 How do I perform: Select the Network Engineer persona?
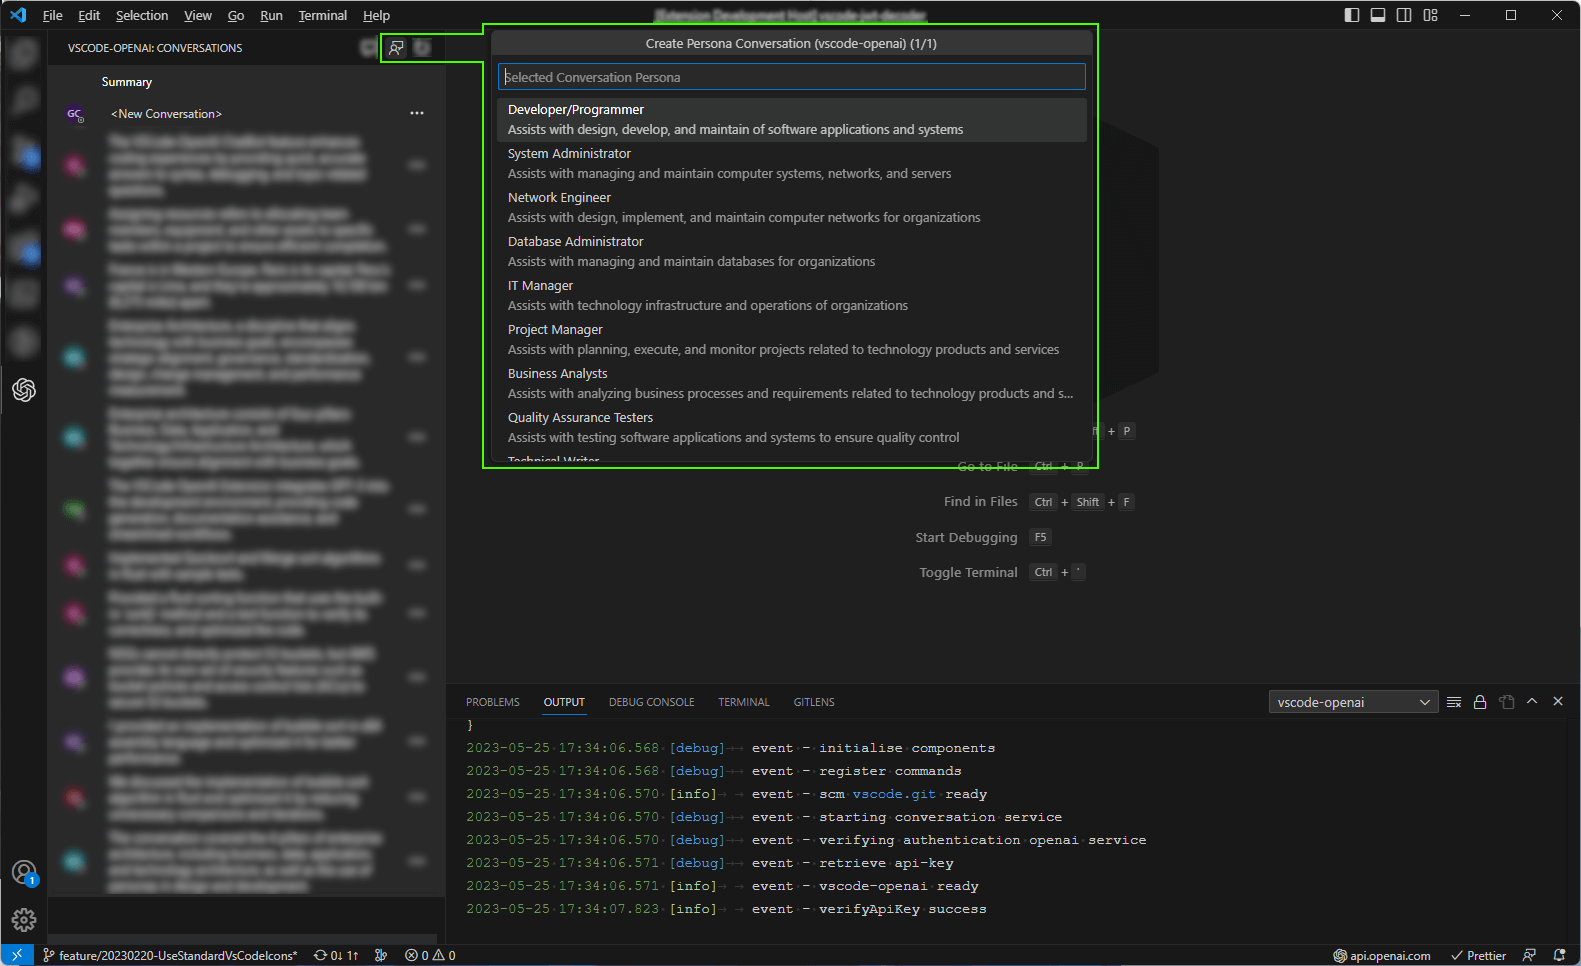(x=792, y=208)
